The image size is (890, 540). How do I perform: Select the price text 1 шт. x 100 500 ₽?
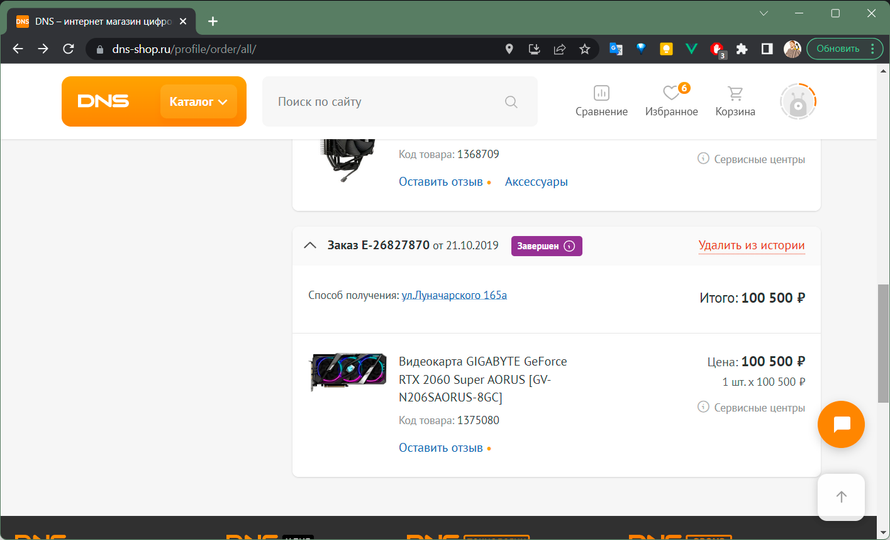tap(763, 382)
